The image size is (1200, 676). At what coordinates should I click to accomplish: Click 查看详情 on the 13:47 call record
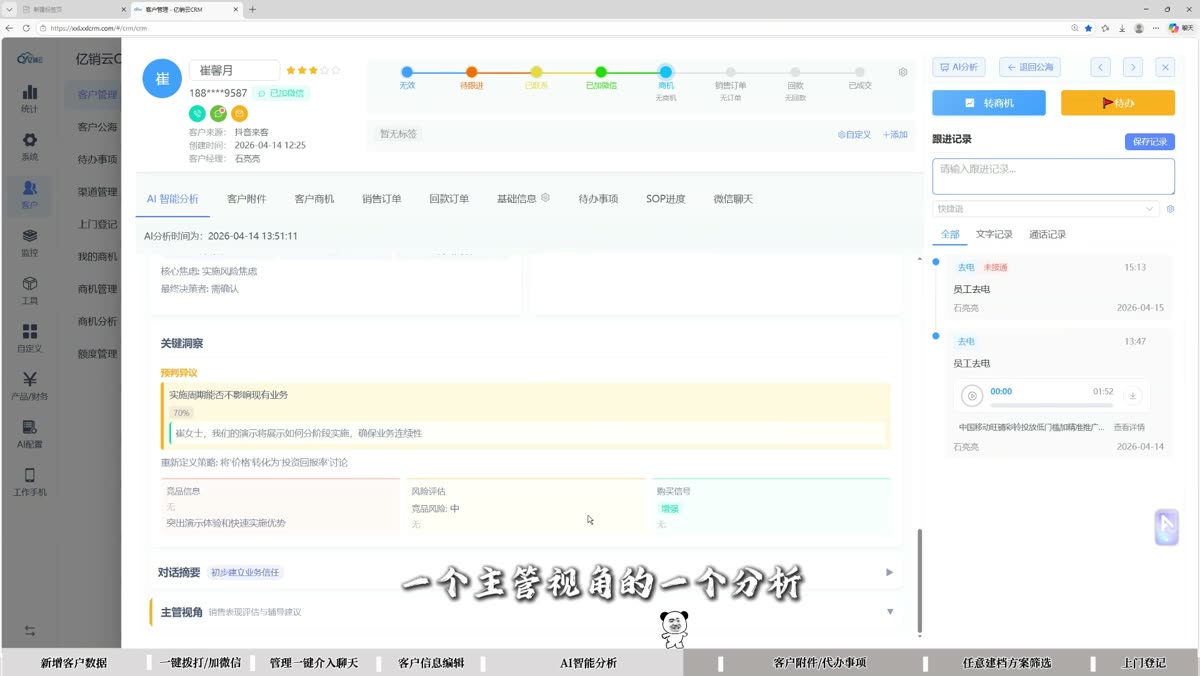point(1129,427)
